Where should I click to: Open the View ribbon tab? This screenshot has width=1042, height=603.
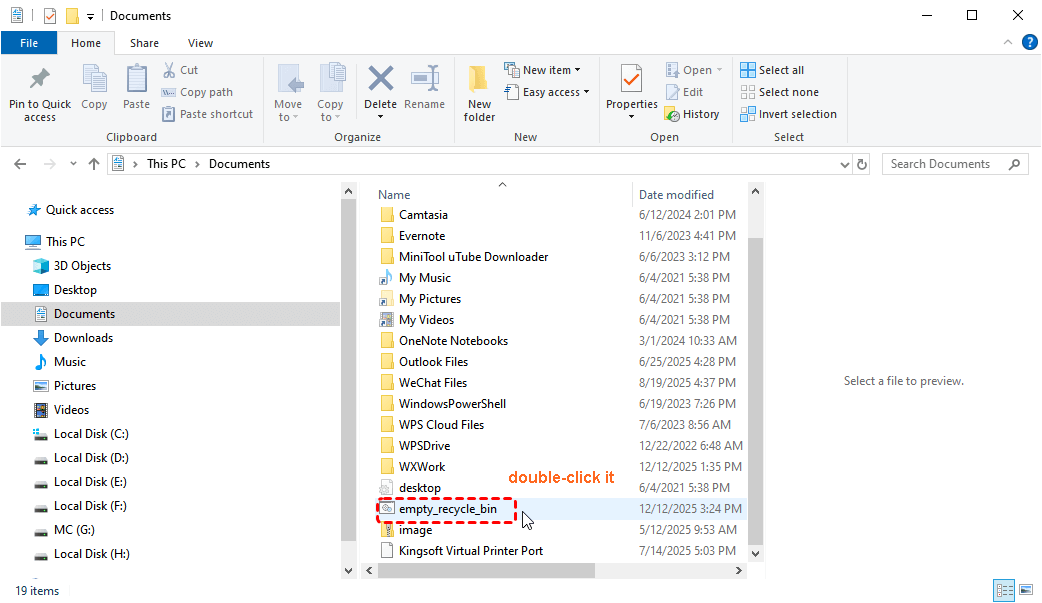tap(200, 43)
